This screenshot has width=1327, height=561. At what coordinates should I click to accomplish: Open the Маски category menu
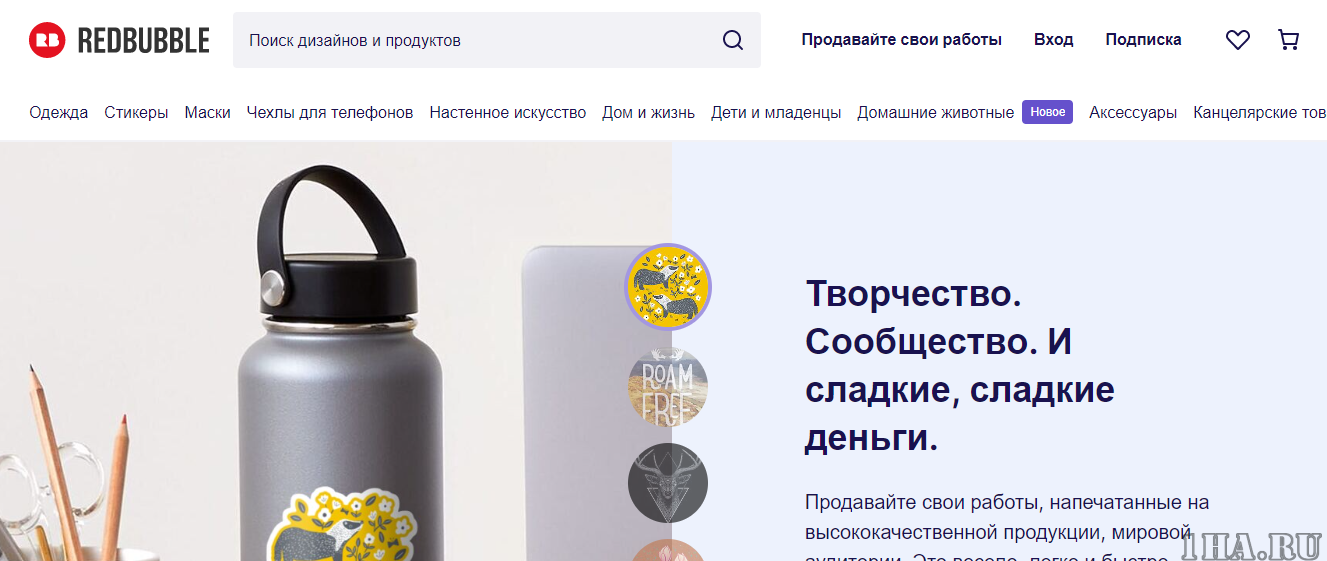[x=207, y=112]
